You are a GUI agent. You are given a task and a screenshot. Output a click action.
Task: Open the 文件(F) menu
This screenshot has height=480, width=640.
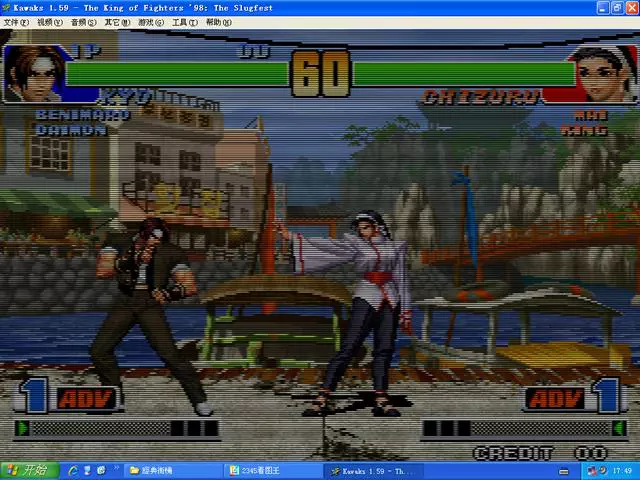tap(16, 22)
